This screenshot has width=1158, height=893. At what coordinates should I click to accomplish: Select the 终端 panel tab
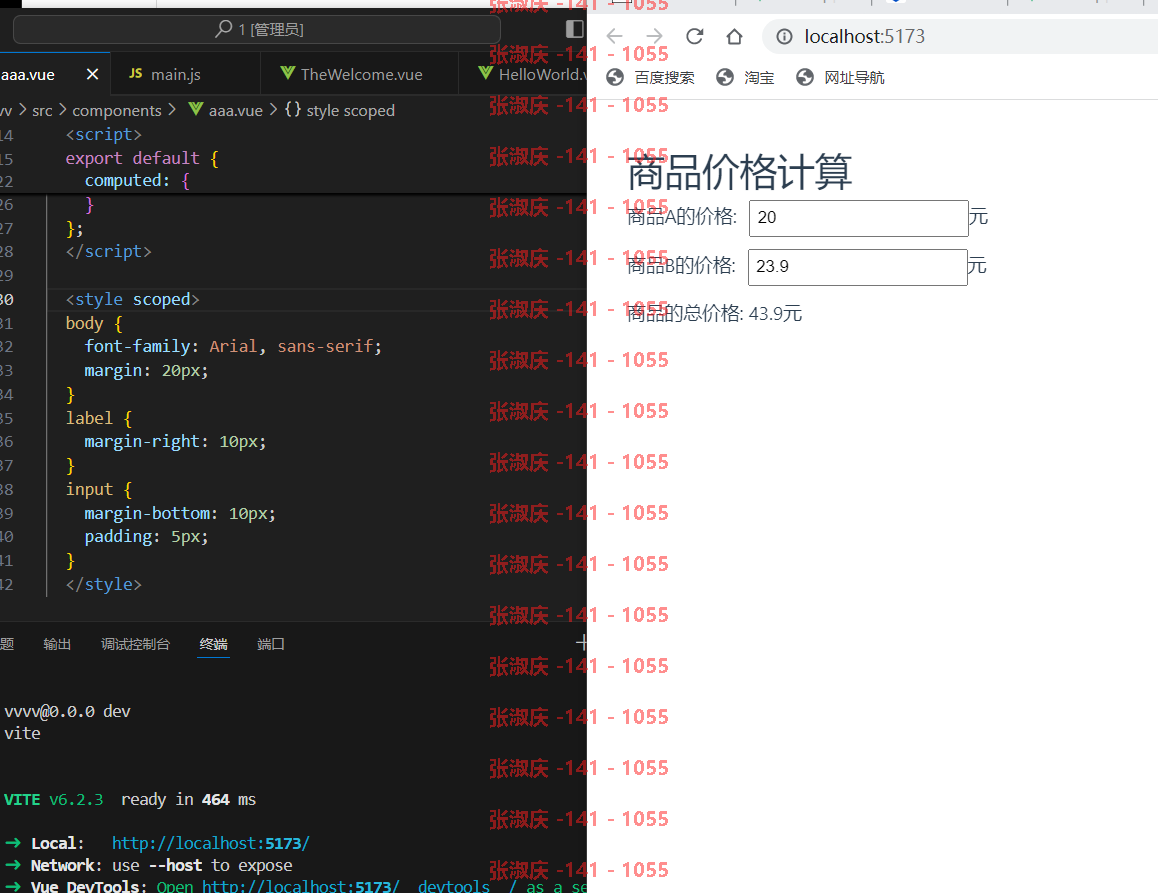213,644
